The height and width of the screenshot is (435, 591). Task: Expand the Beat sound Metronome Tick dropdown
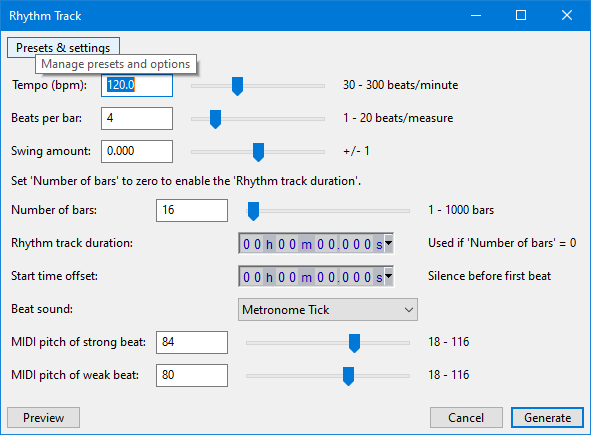pos(328,310)
